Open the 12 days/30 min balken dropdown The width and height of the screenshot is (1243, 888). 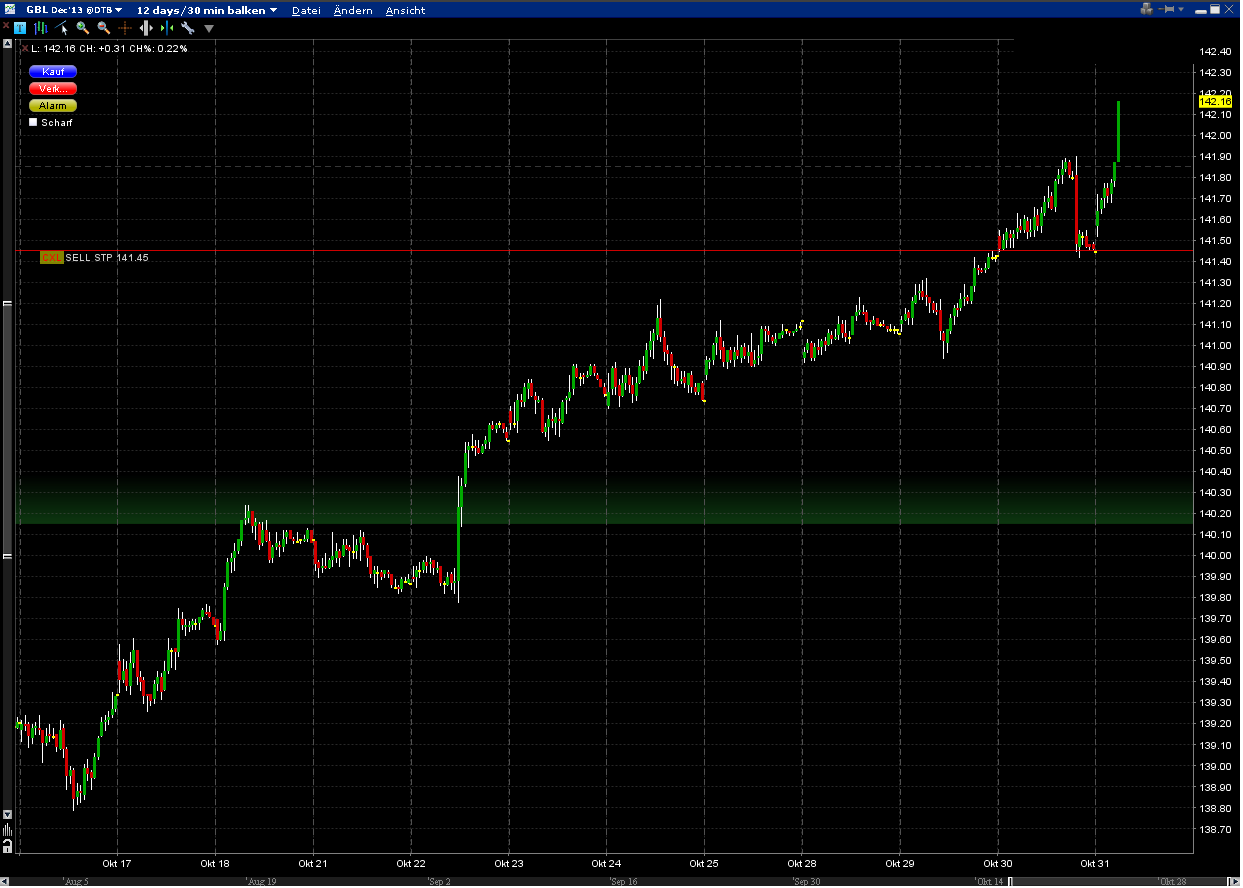(x=206, y=10)
